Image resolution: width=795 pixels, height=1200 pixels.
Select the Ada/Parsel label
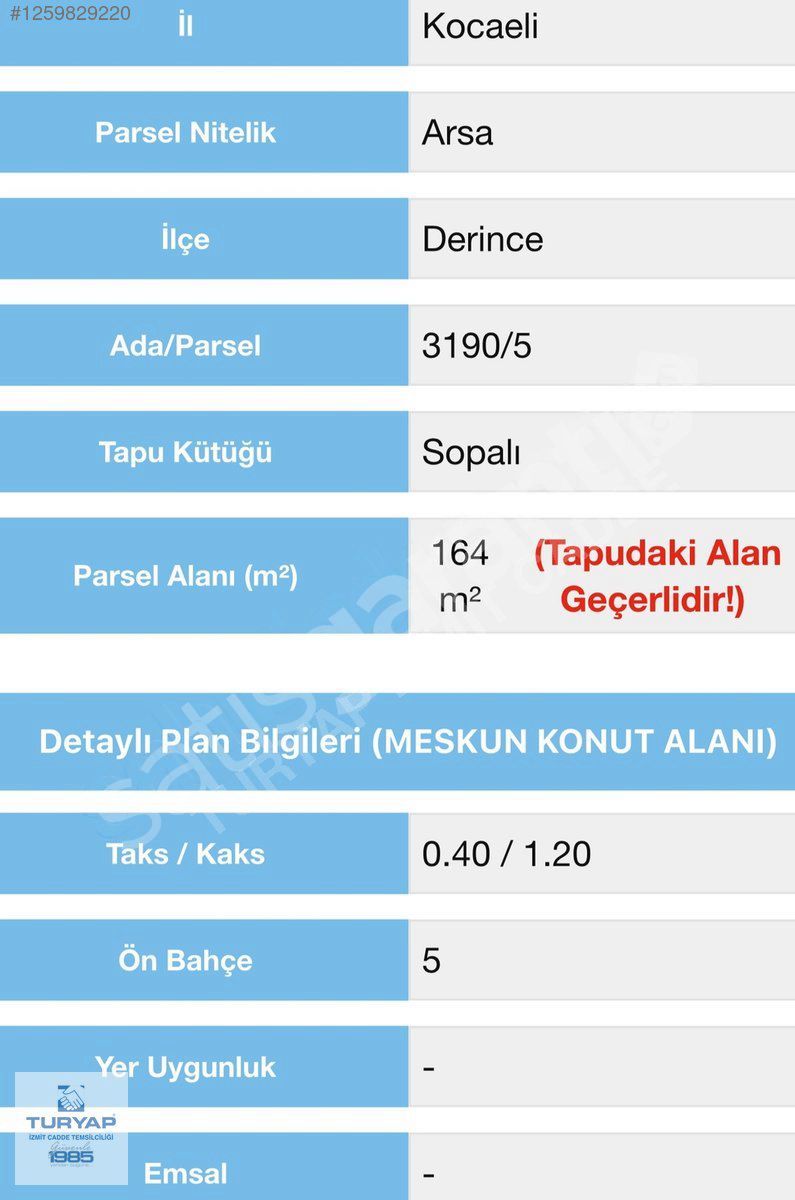185,346
